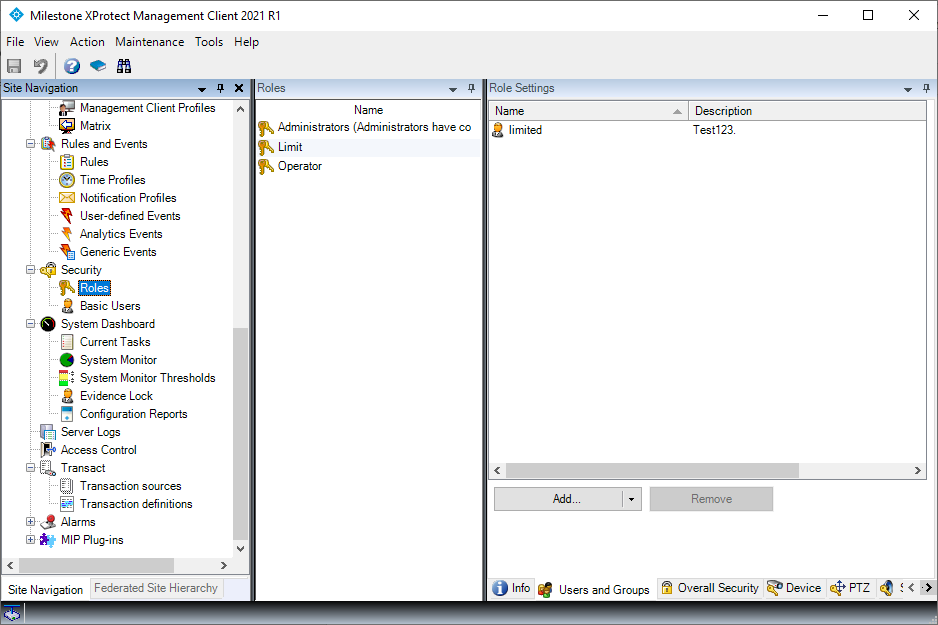The image size is (938, 625).
Task: Click the blue book documentation icon
Action: click(x=97, y=65)
